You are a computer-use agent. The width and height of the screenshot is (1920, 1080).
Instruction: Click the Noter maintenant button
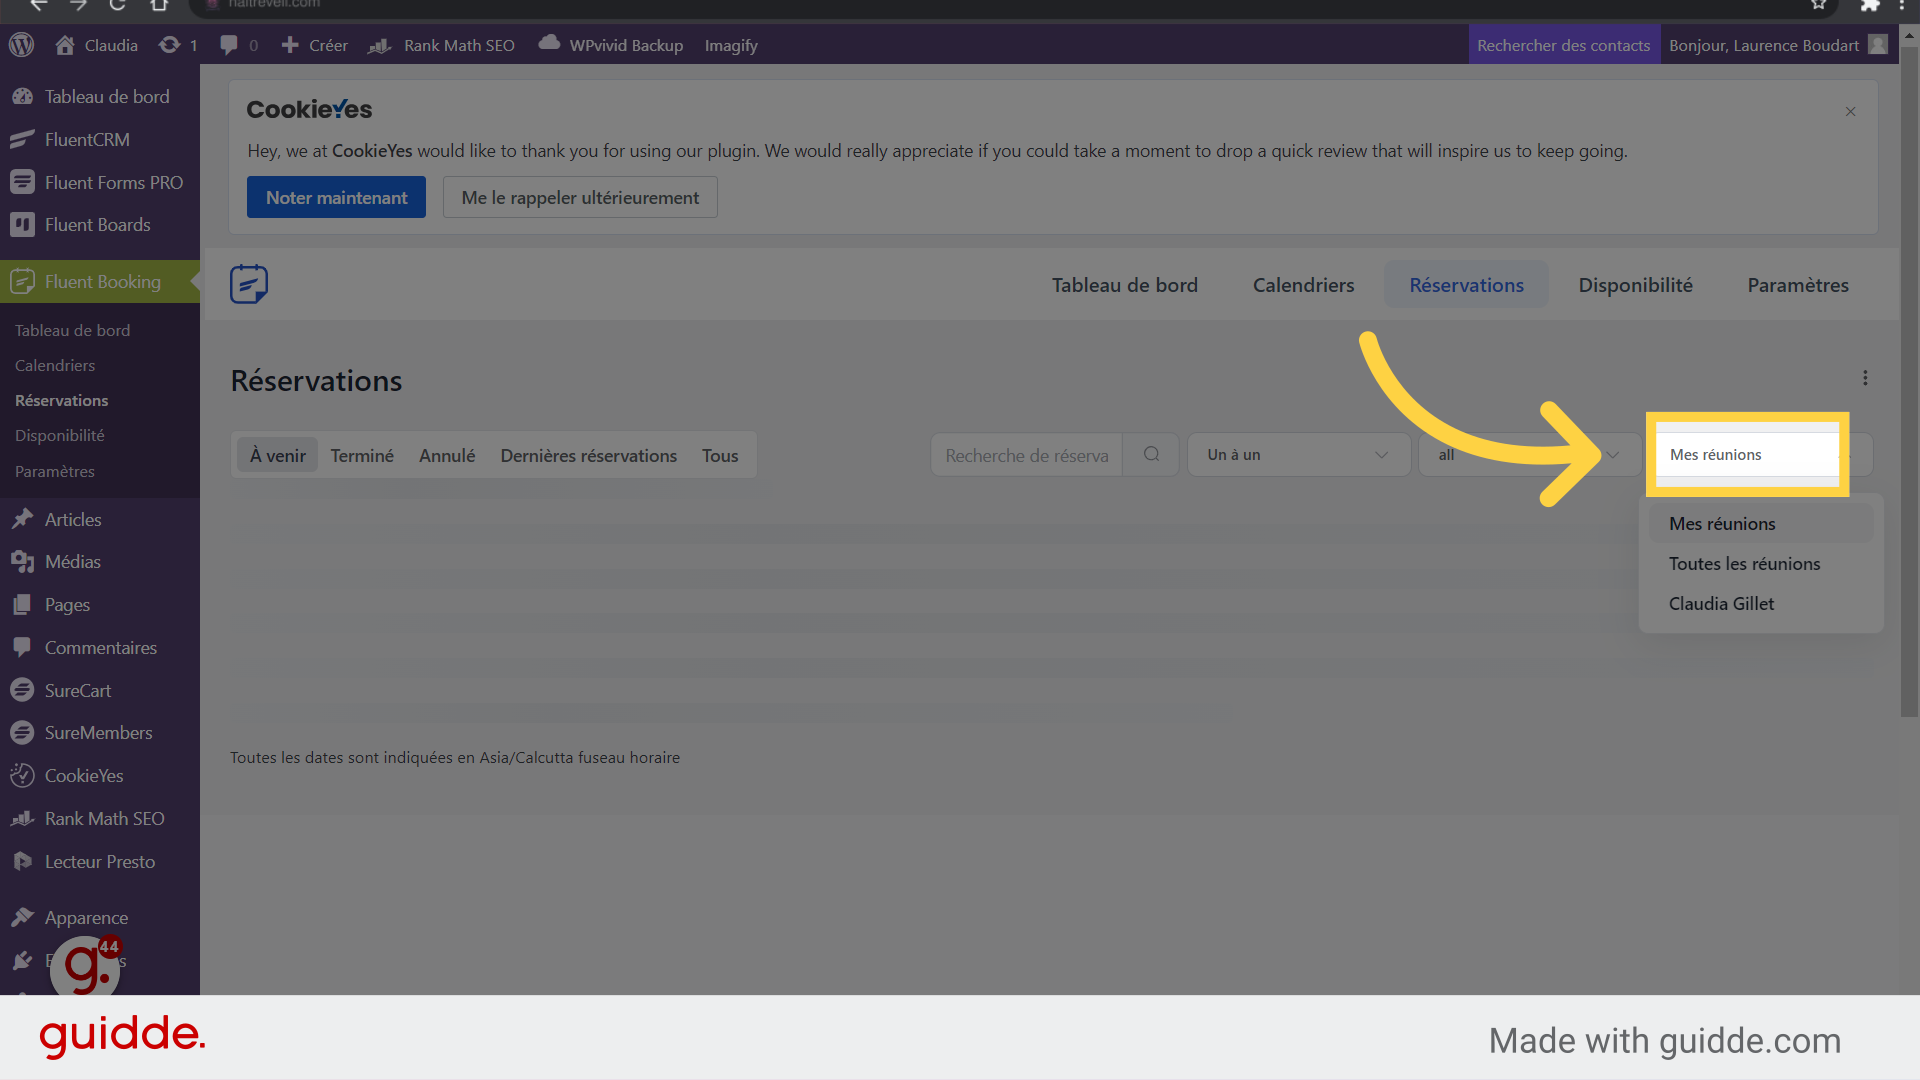click(x=336, y=197)
